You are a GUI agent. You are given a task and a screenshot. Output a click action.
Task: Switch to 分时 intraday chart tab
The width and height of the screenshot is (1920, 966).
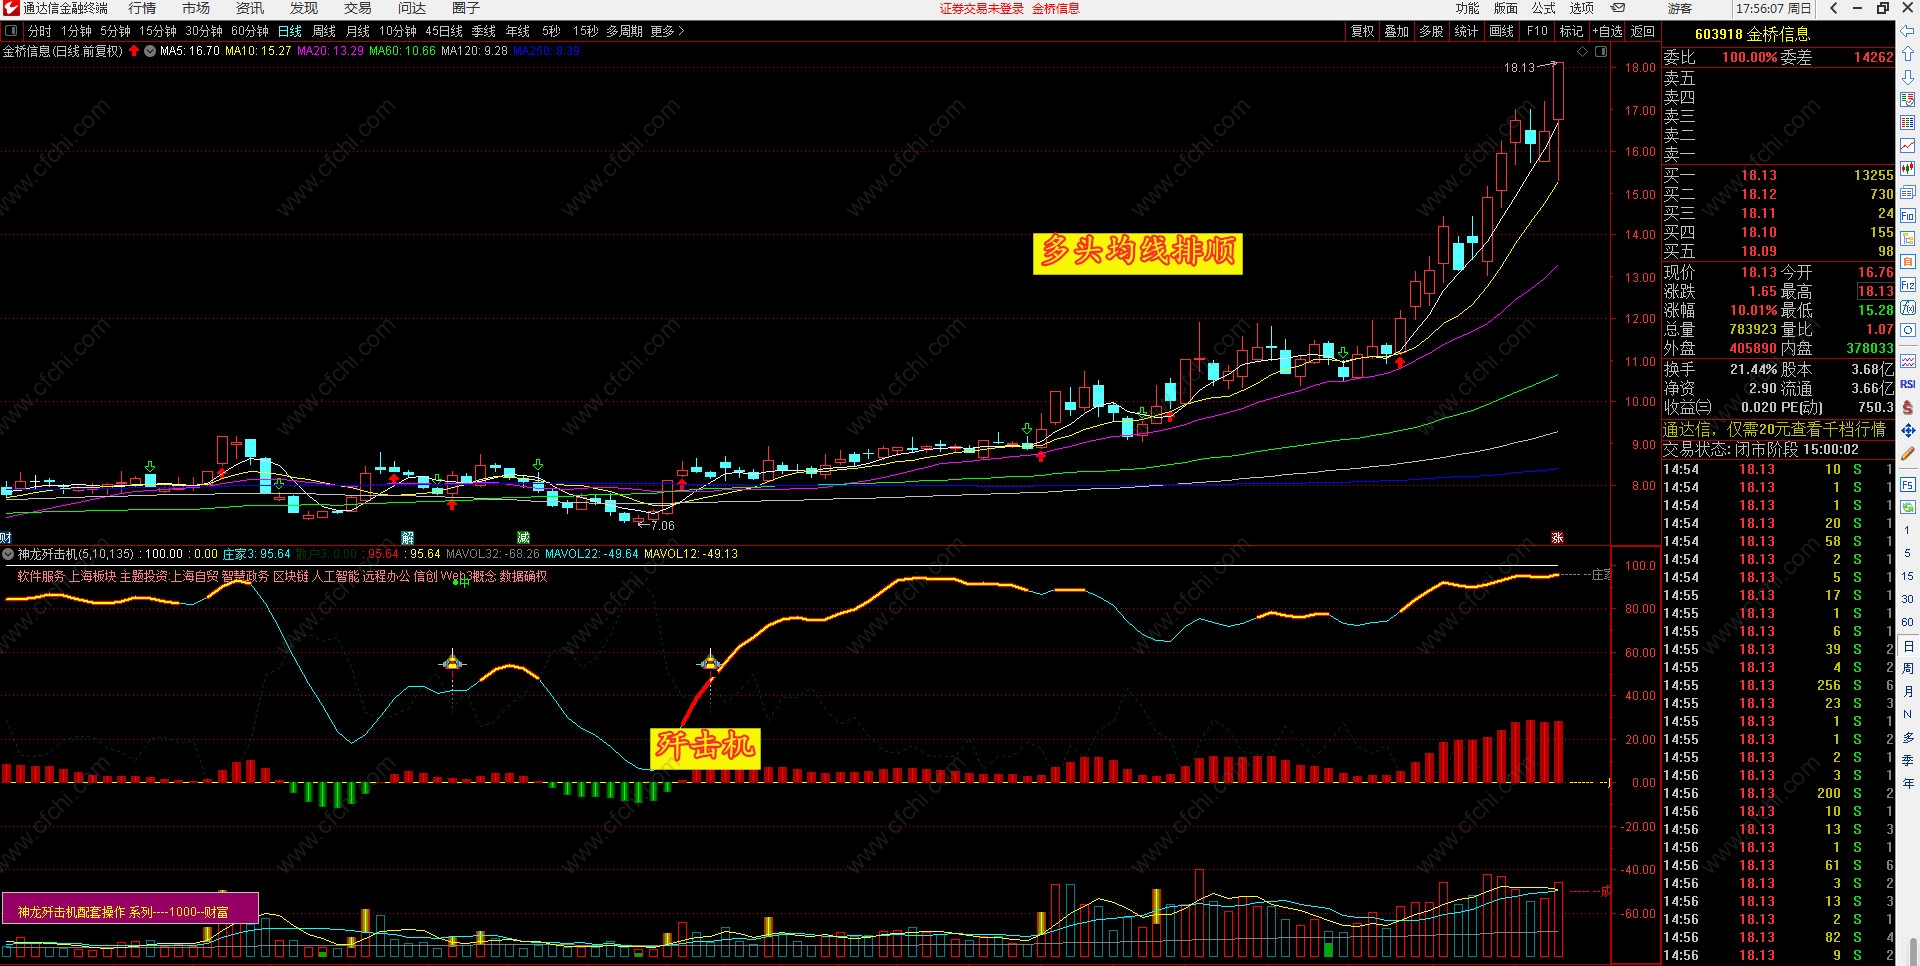tap(39, 31)
